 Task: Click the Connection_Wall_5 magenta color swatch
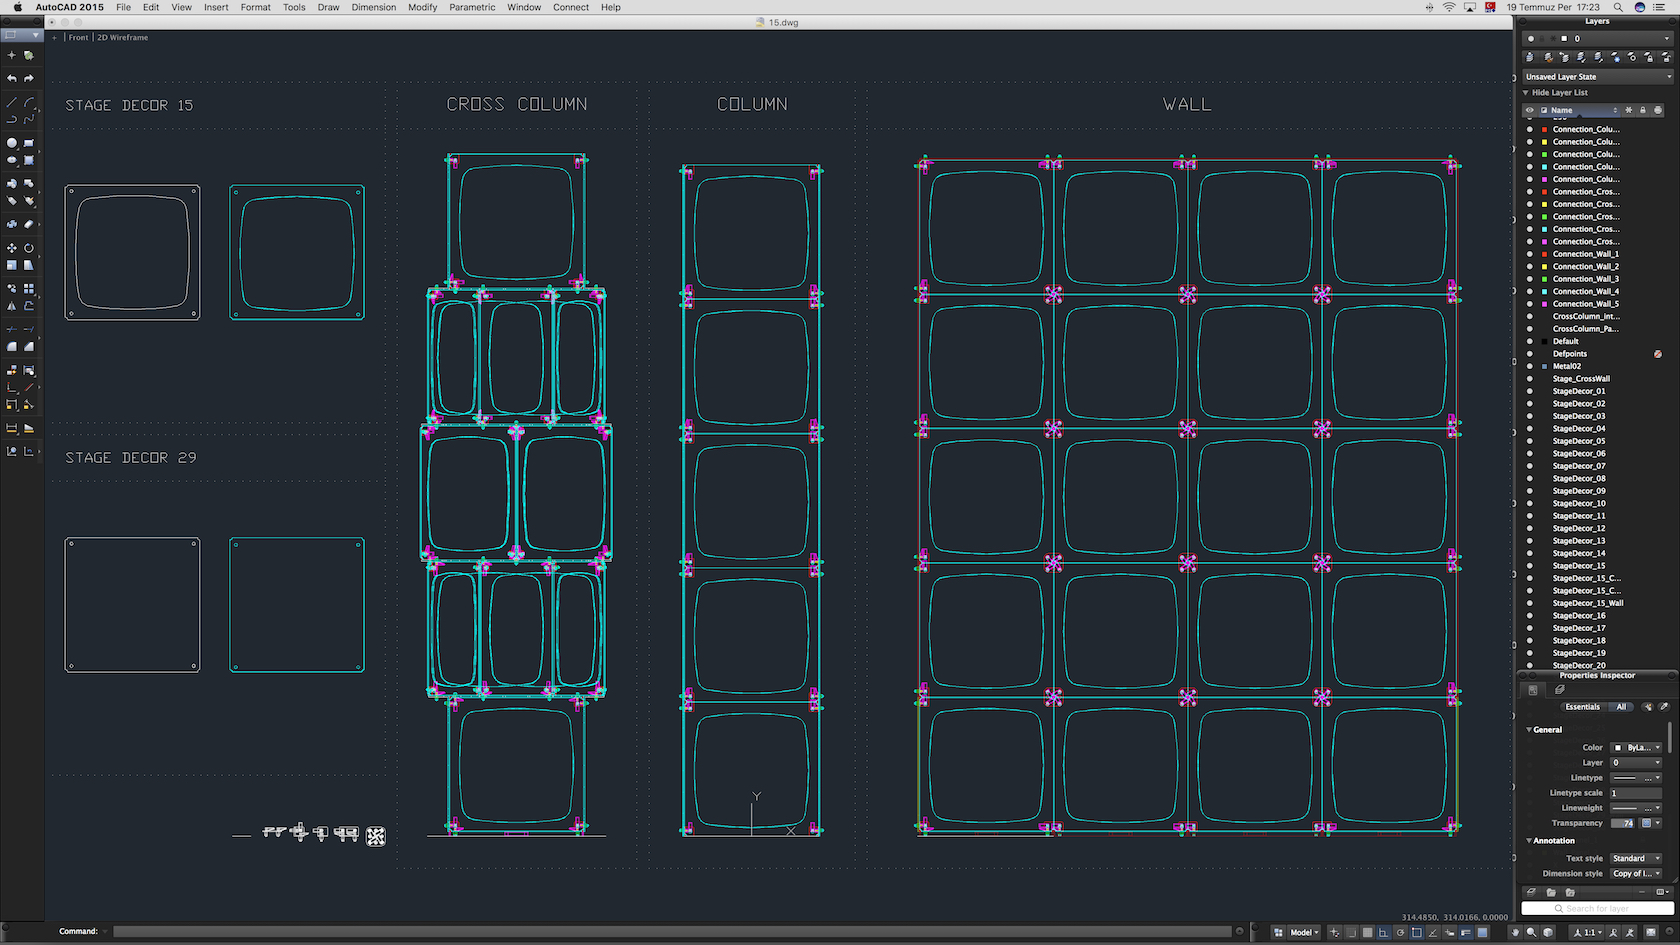[x=1544, y=304]
